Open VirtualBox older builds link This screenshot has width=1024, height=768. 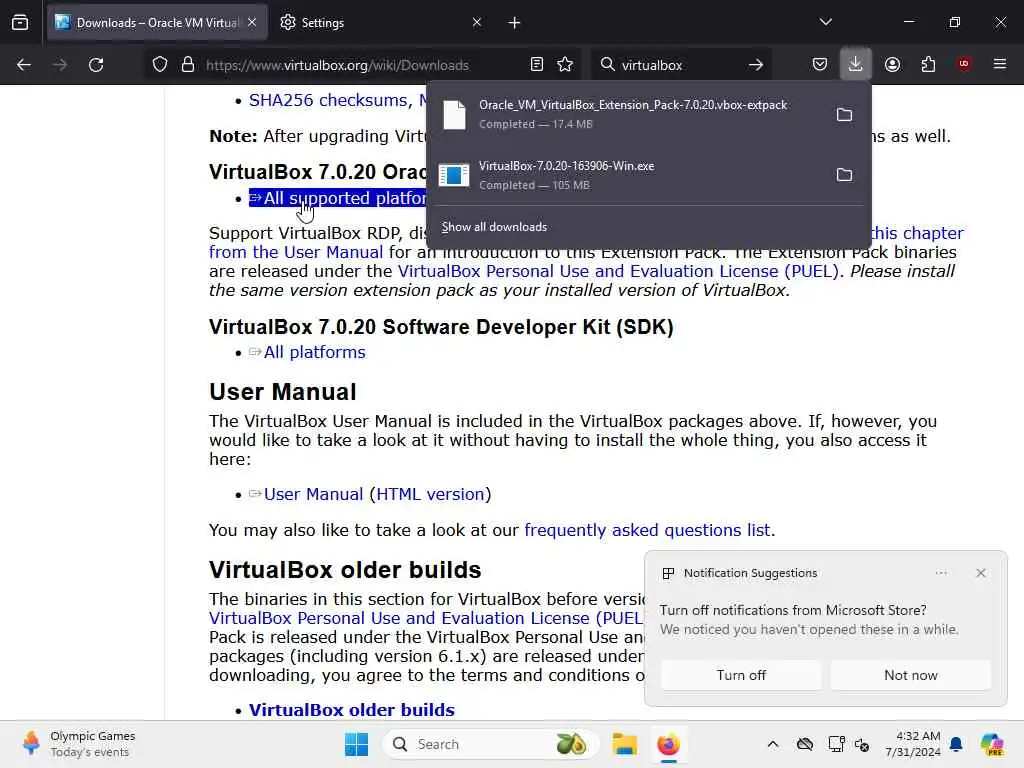point(351,709)
